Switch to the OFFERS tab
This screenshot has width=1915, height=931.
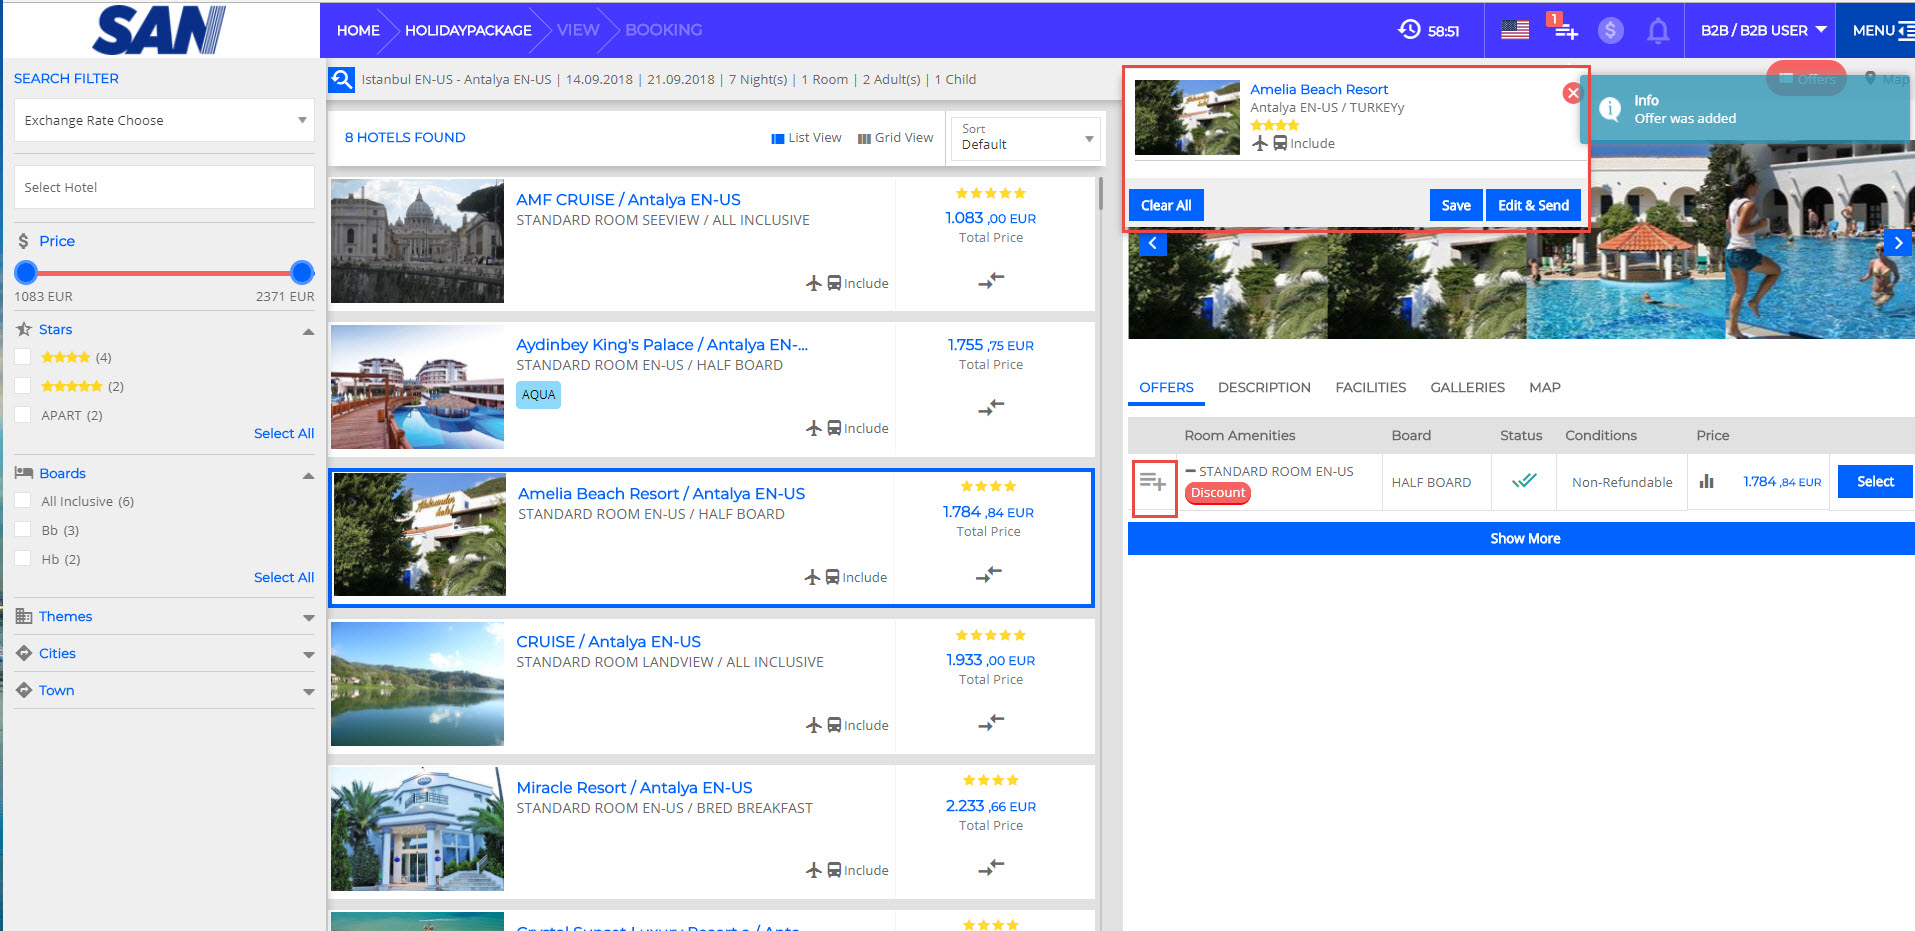(1166, 388)
